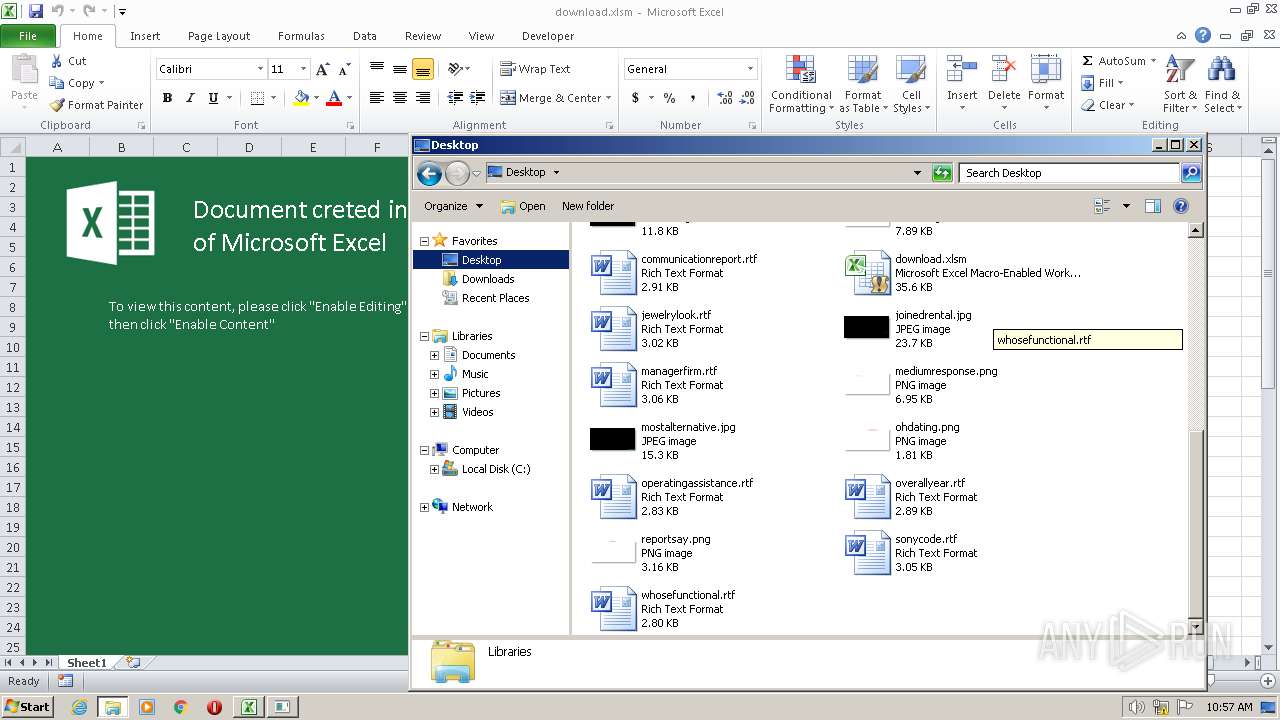Select Middle Align icon in Alignment group
Viewport: 1280px width, 720px height.
coord(399,69)
